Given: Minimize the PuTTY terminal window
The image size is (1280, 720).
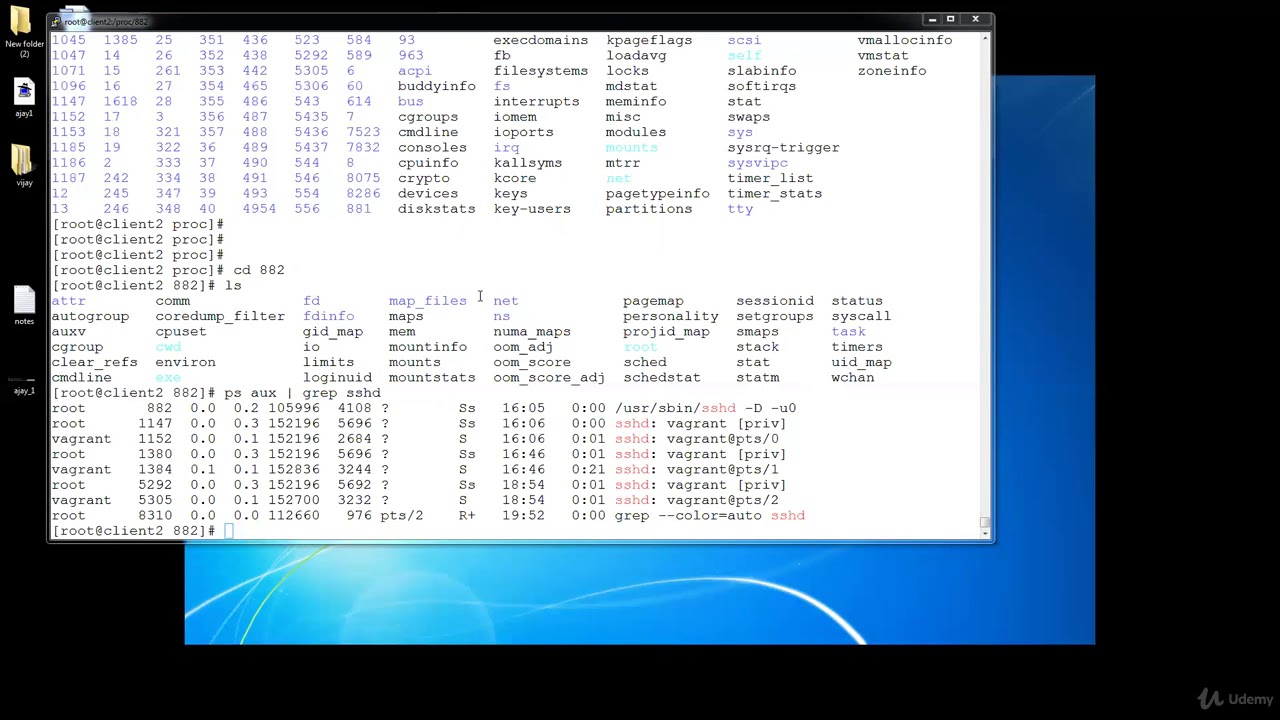Looking at the screenshot, I should pos(932,19).
